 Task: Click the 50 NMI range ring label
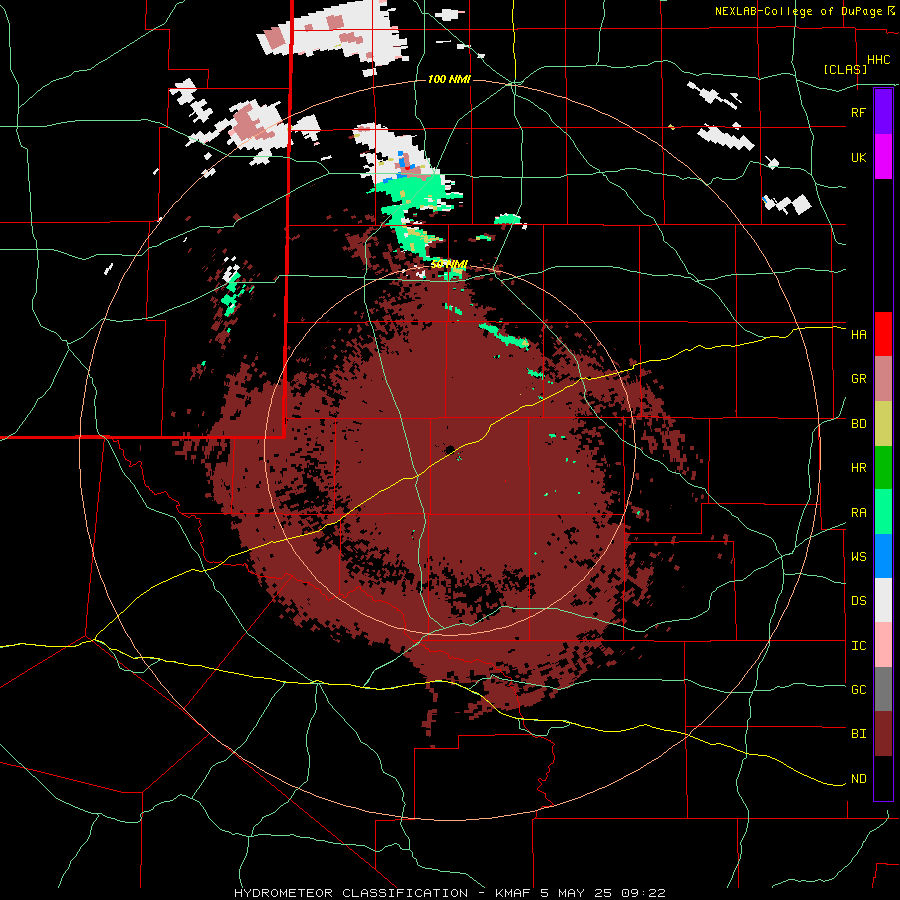coord(449,264)
